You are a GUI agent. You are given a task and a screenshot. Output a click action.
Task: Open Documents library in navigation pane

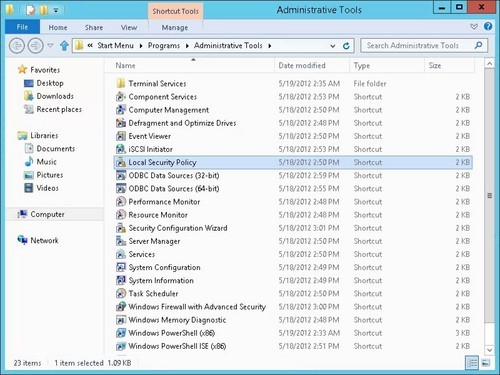pos(49,148)
